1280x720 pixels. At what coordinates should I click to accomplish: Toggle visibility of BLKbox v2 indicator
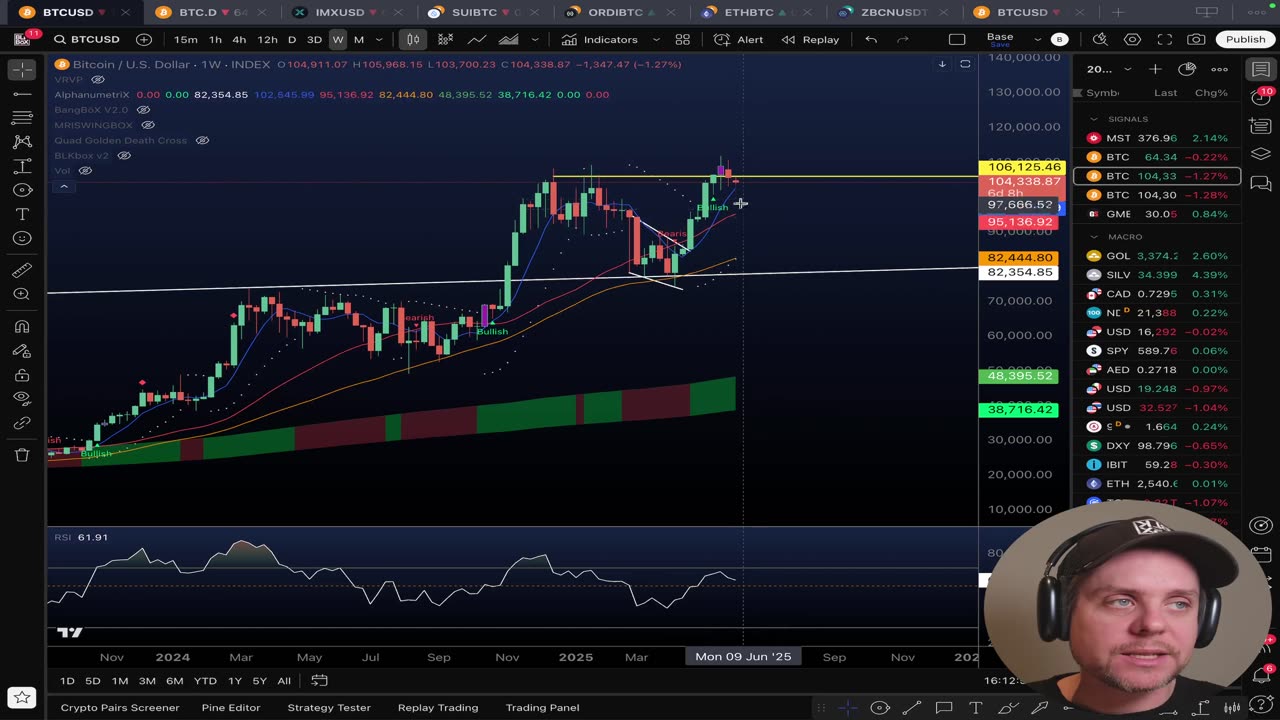click(x=124, y=155)
